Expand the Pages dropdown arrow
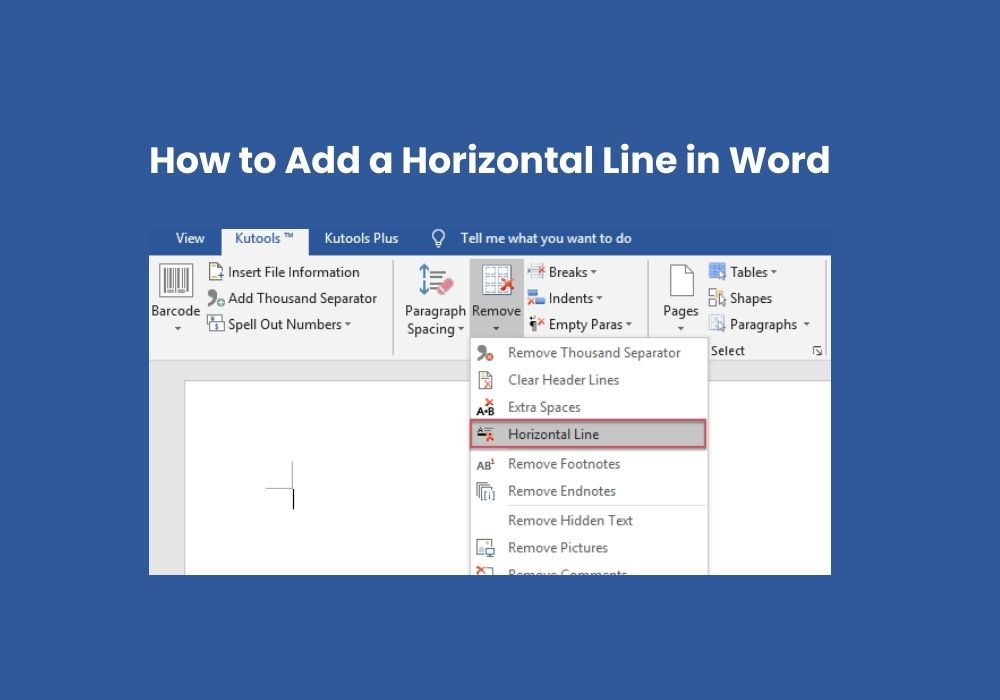The height and width of the screenshot is (700, 1000). click(x=680, y=328)
